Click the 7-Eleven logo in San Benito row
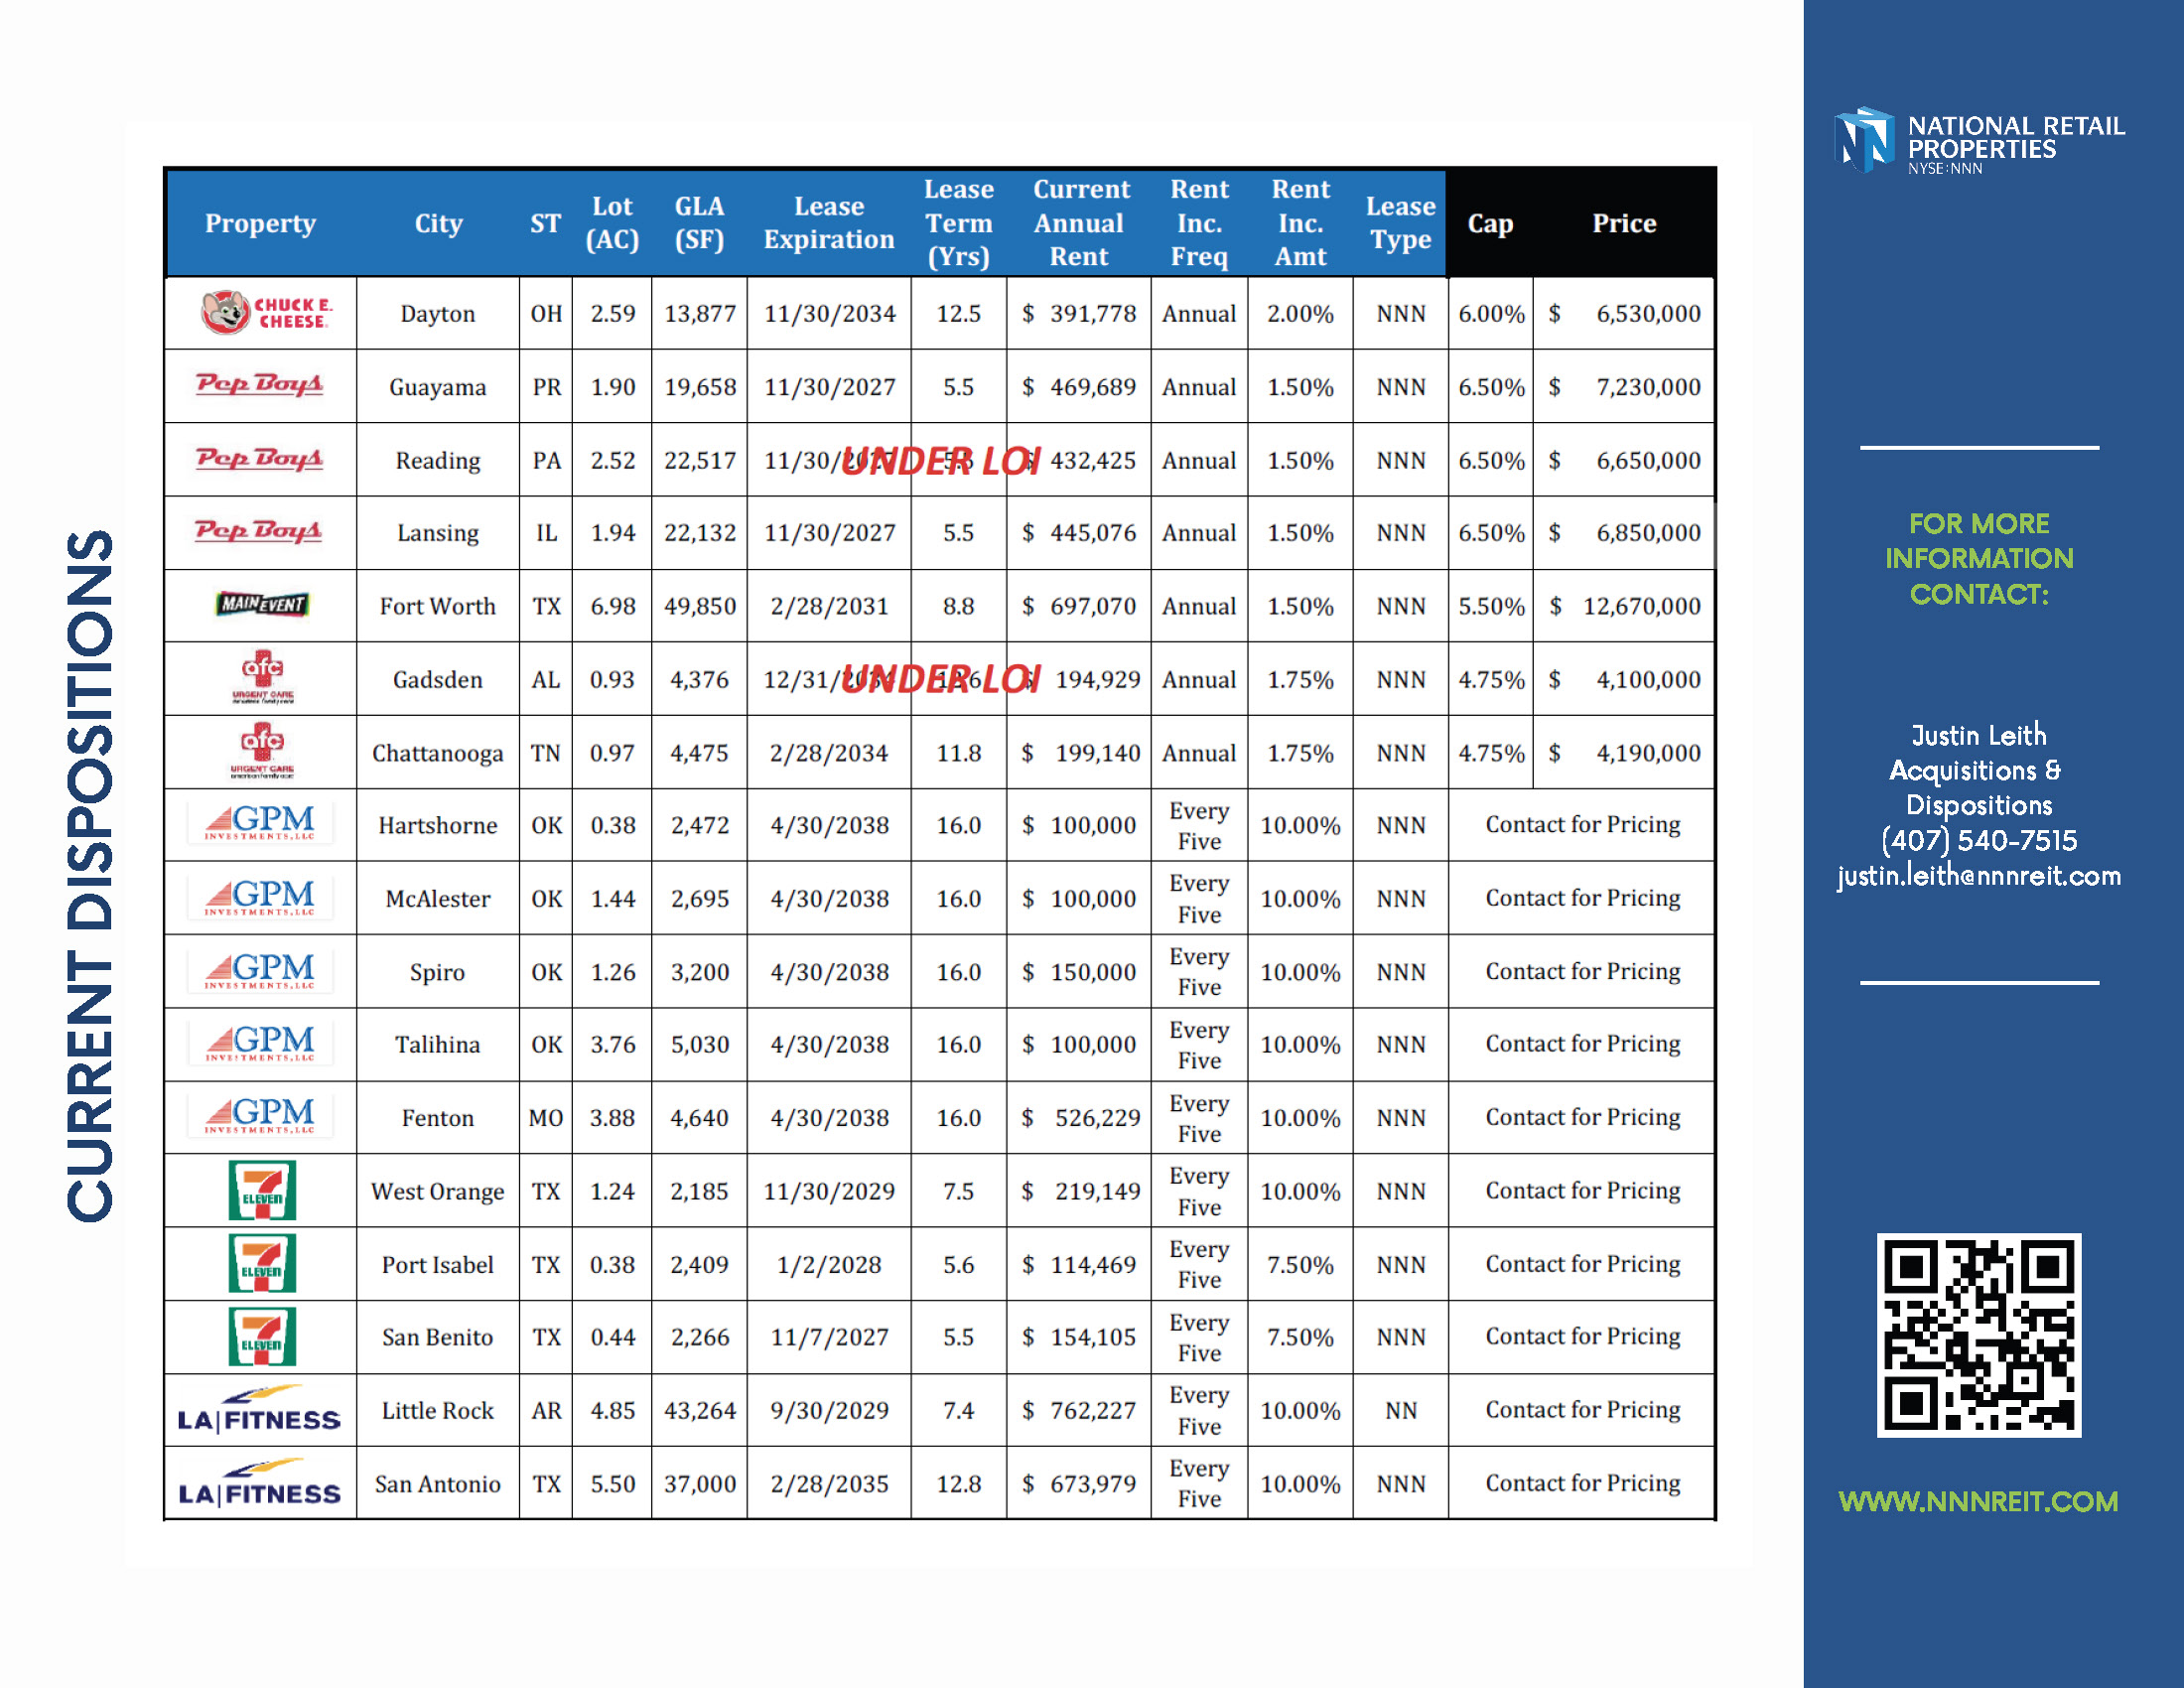This screenshot has height=1688, width=2184. coord(262,1336)
